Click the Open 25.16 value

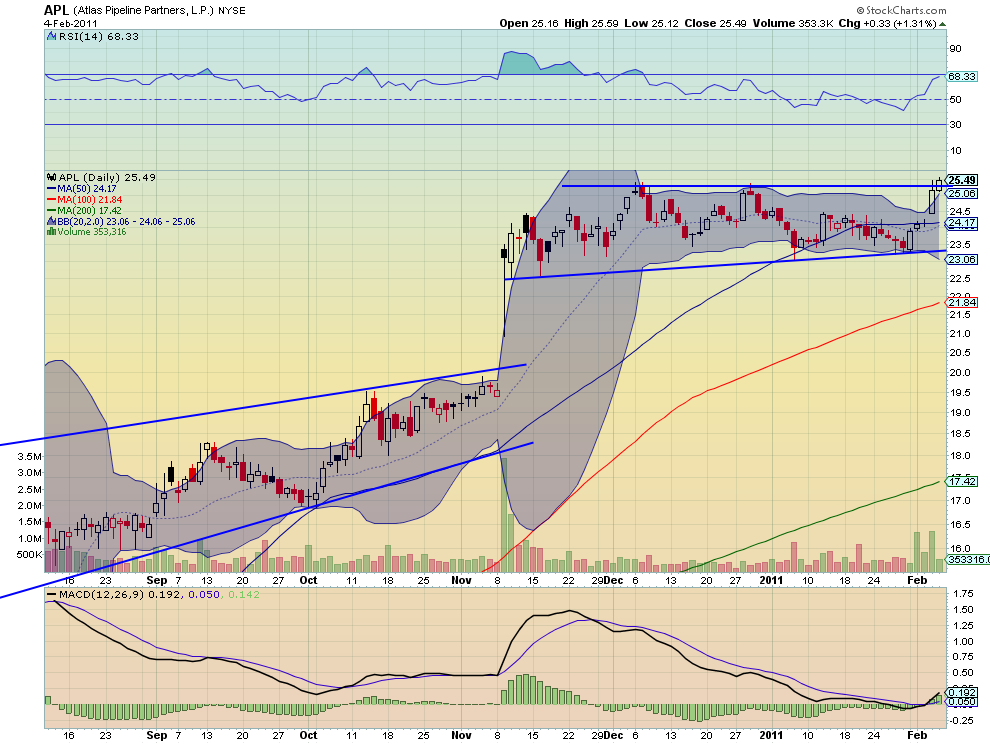coord(528,23)
